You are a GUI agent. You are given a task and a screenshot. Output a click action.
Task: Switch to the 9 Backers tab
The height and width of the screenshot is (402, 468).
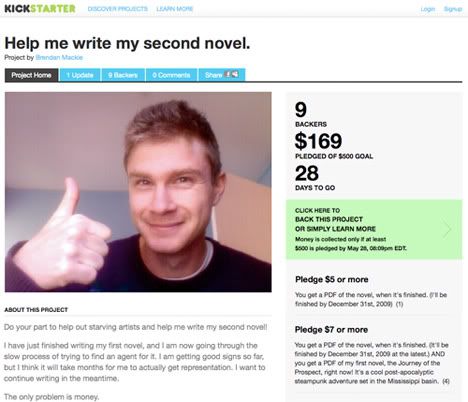point(123,75)
